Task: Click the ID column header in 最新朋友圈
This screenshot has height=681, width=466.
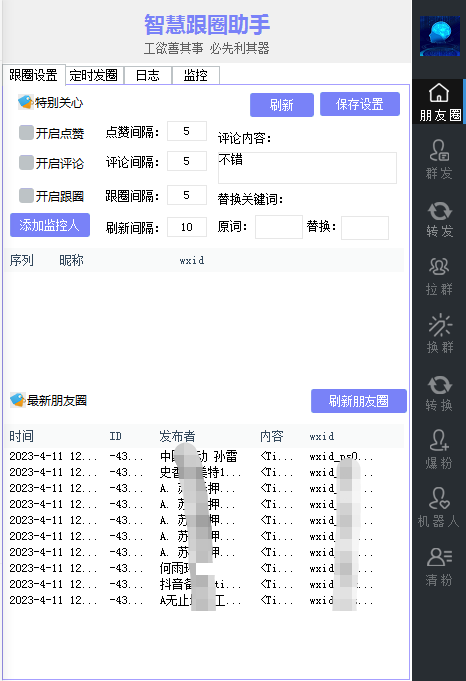Action: click(115, 436)
